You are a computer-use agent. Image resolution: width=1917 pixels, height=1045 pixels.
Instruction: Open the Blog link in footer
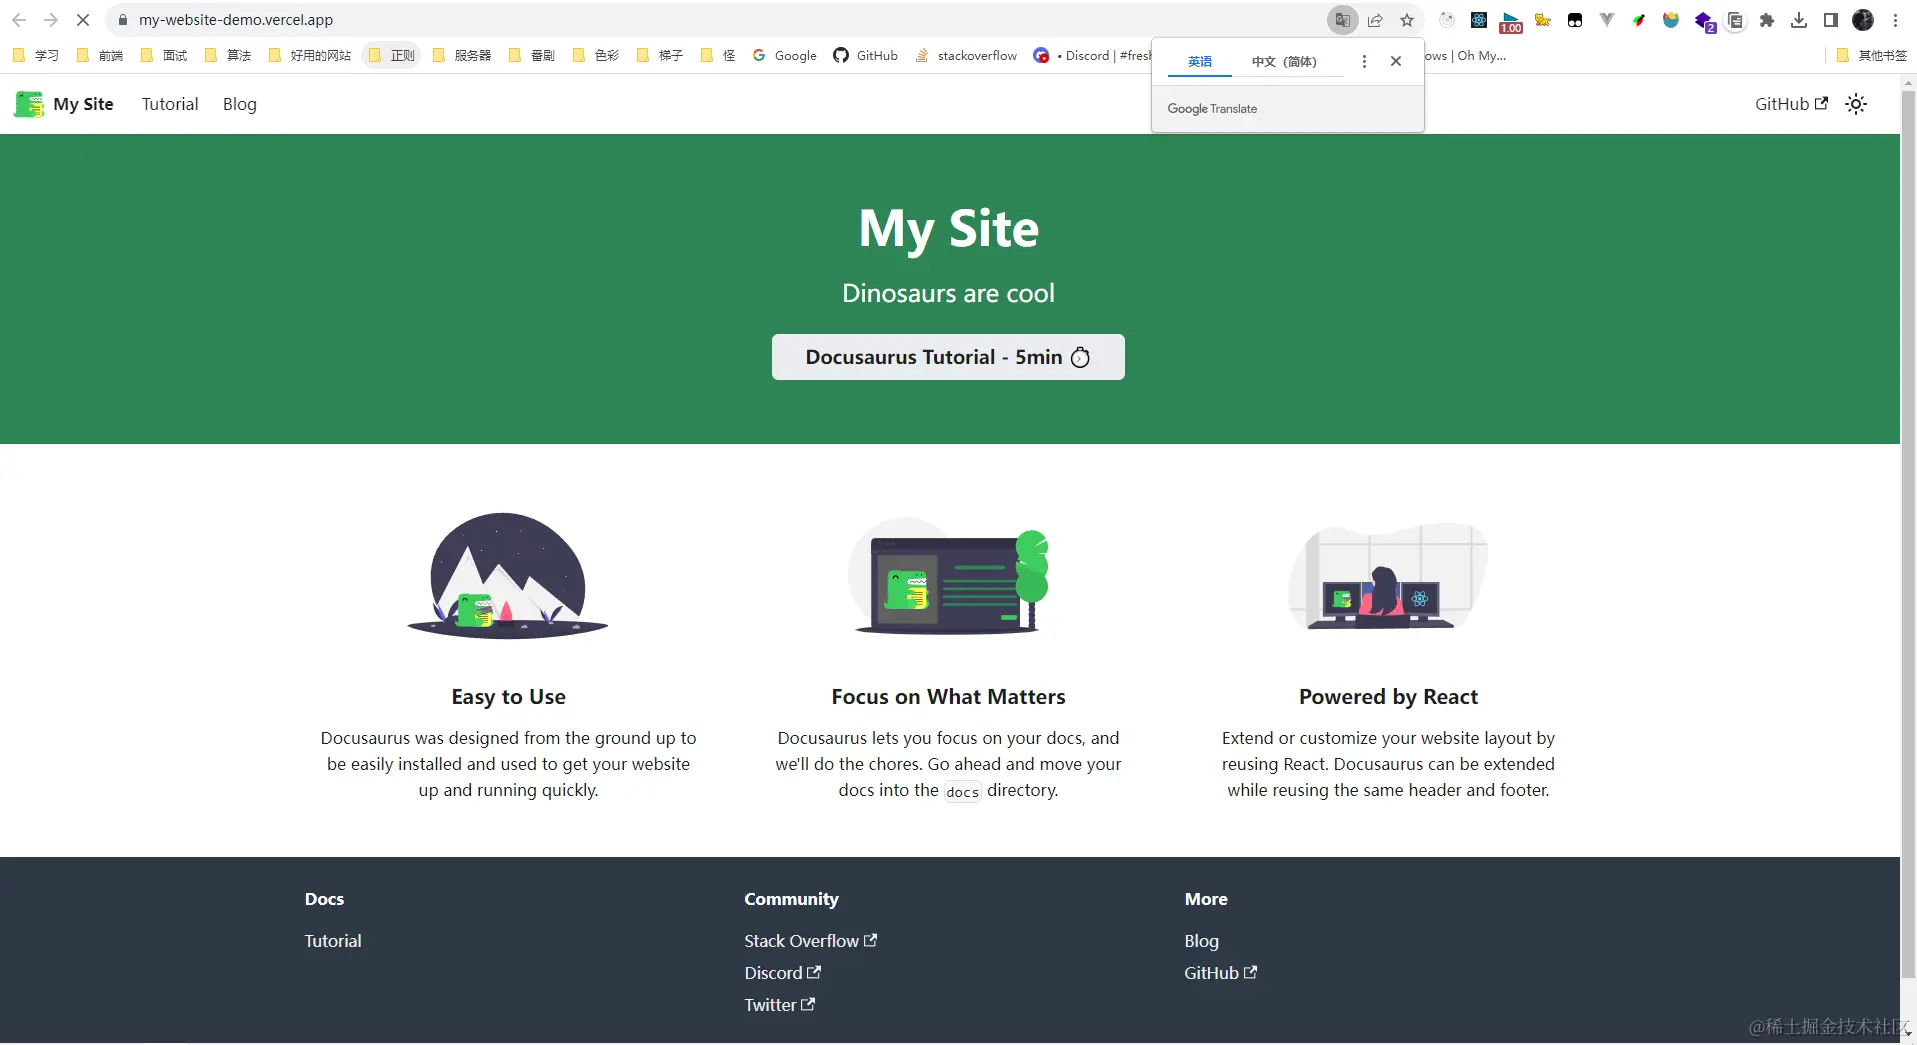point(1201,941)
